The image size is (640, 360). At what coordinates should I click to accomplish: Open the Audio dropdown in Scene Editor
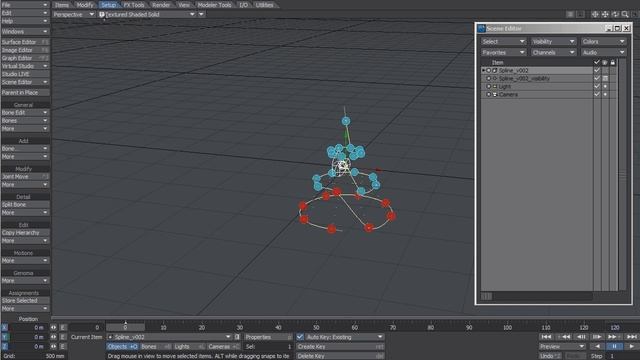tap(604, 53)
